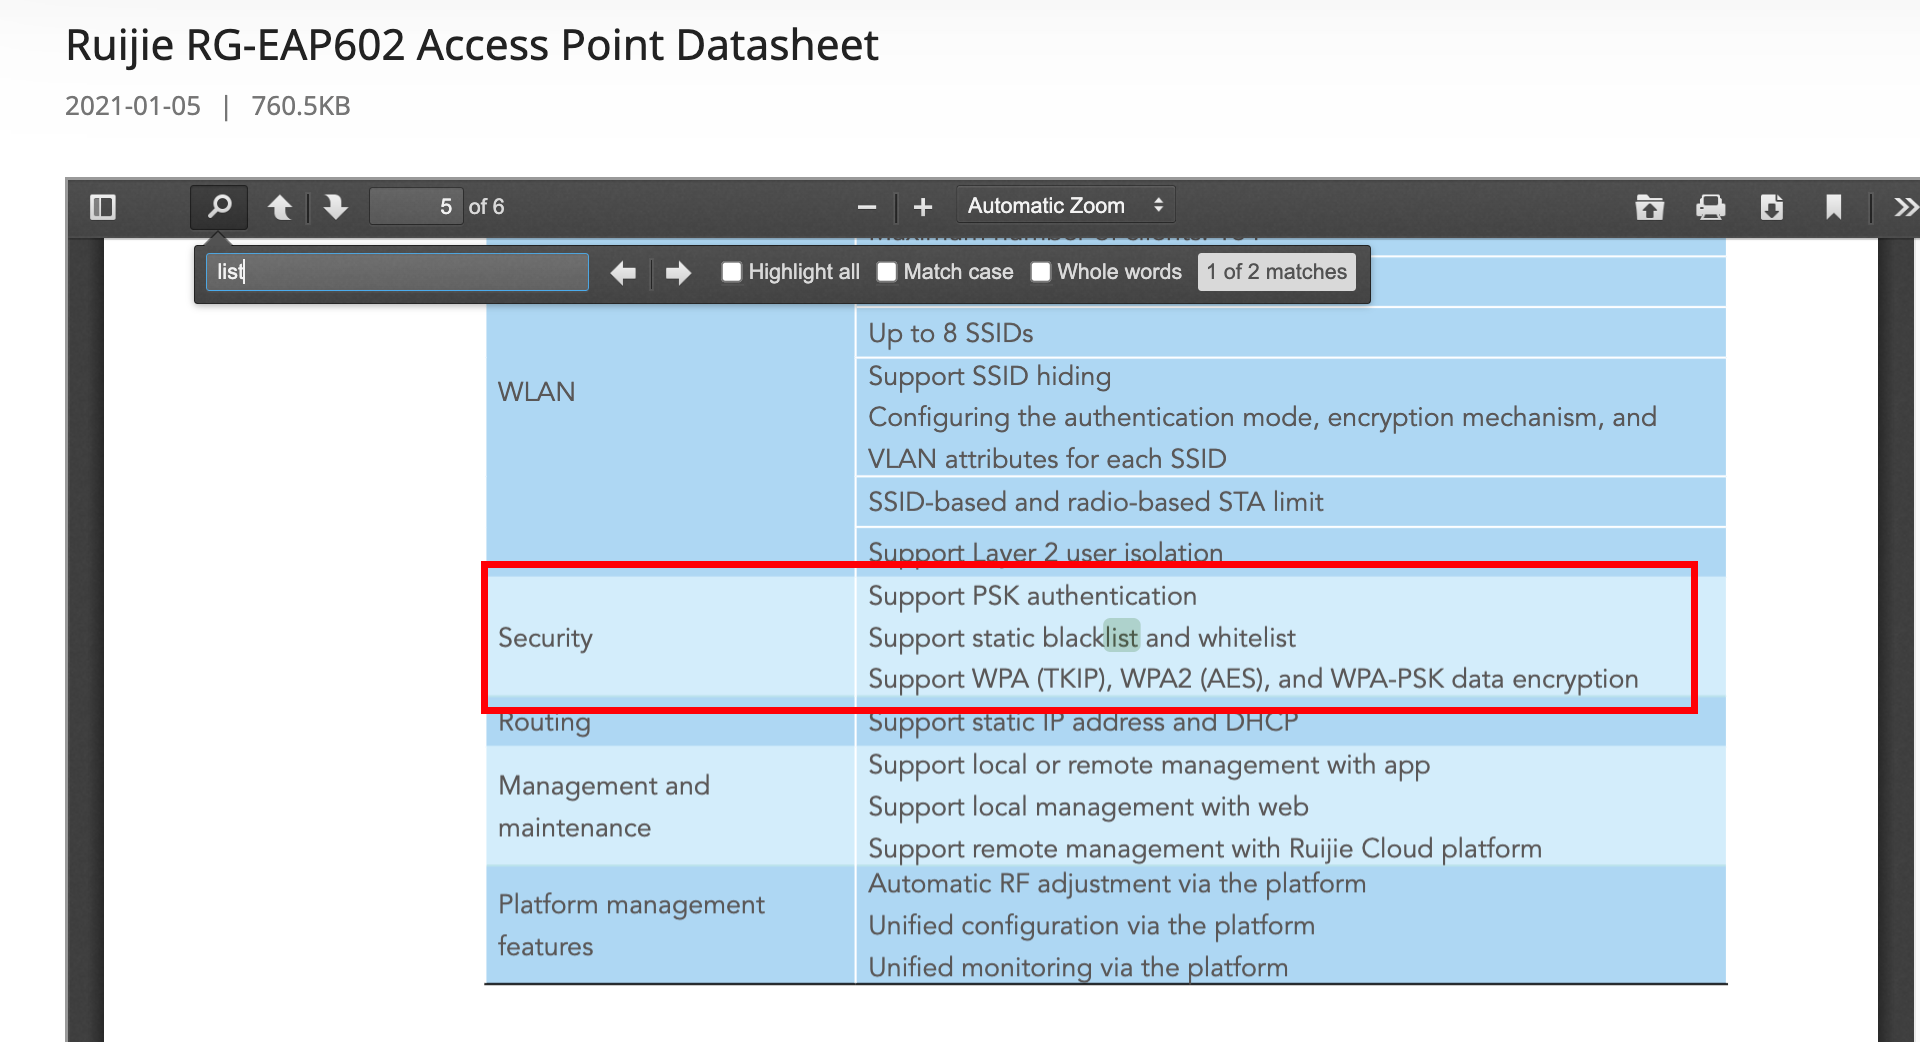The image size is (1920, 1042).
Task: Enable Highlight all checkbox
Action: click(732, 272)
